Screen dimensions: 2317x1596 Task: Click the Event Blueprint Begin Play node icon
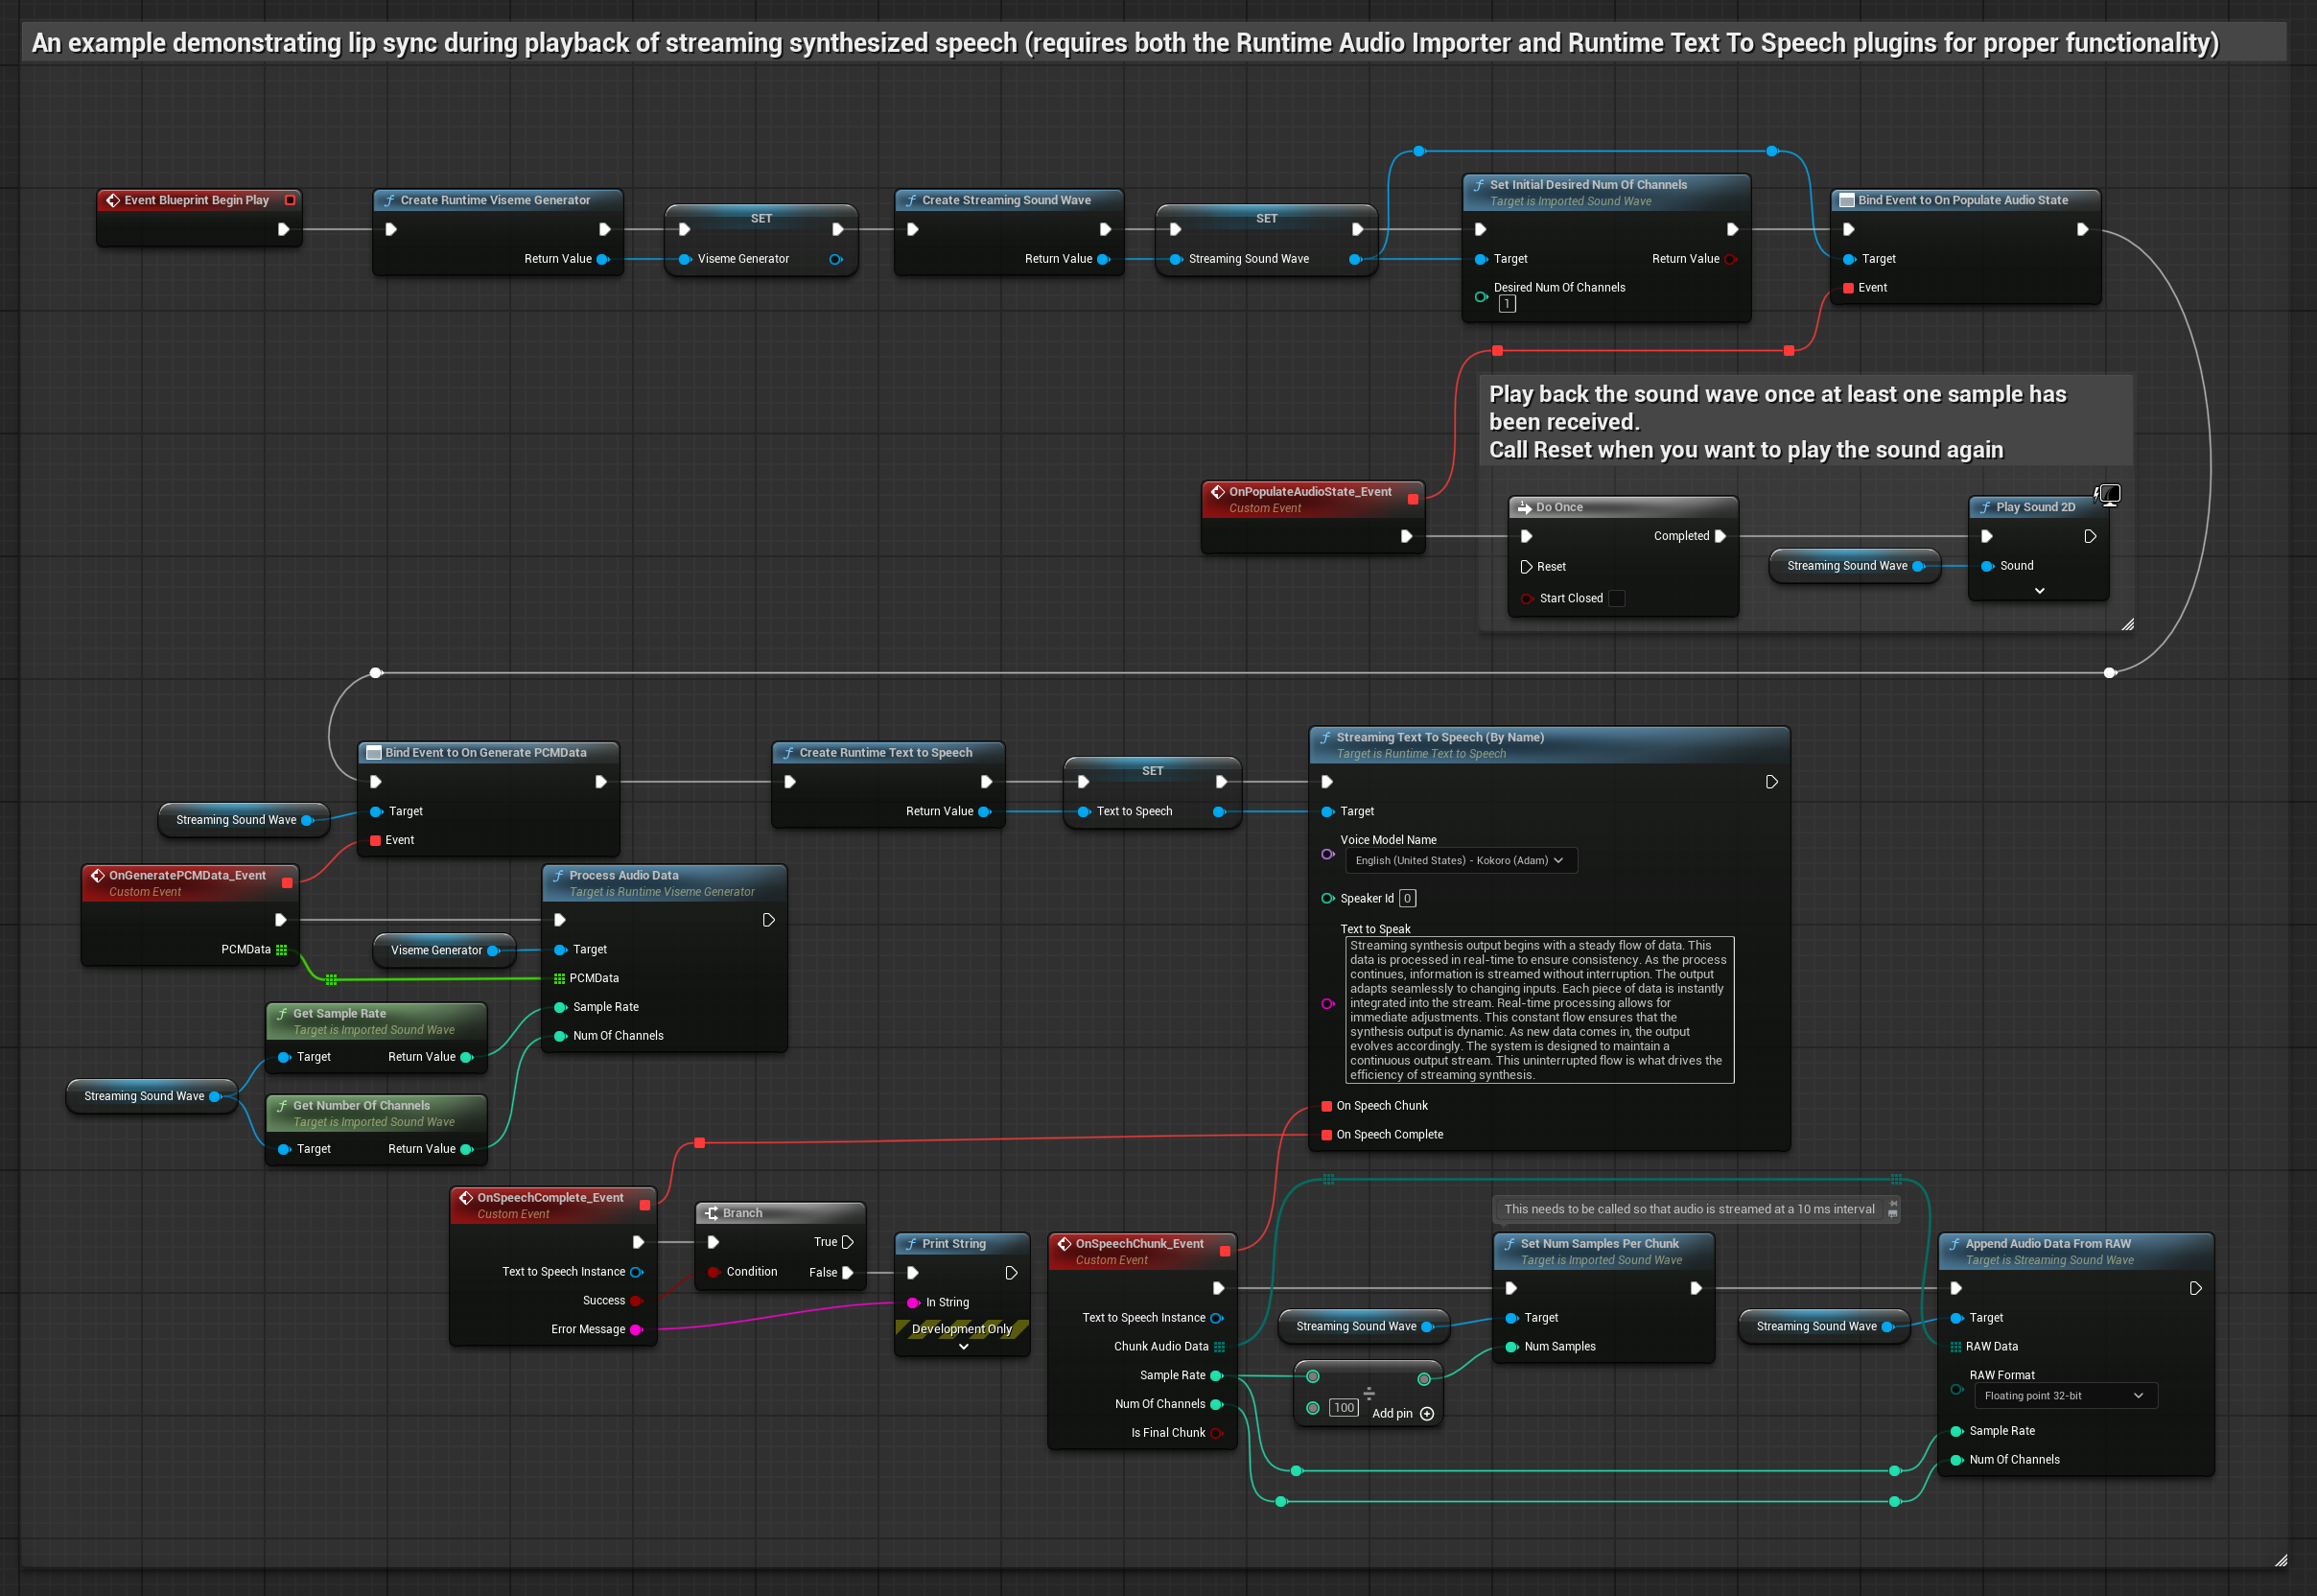pyautogui.click(x=113, y=200)
